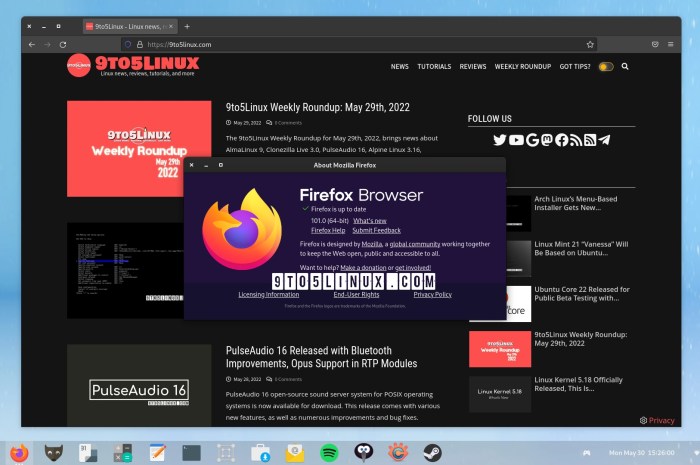Click the address bar URL field

tap(357, 45)
